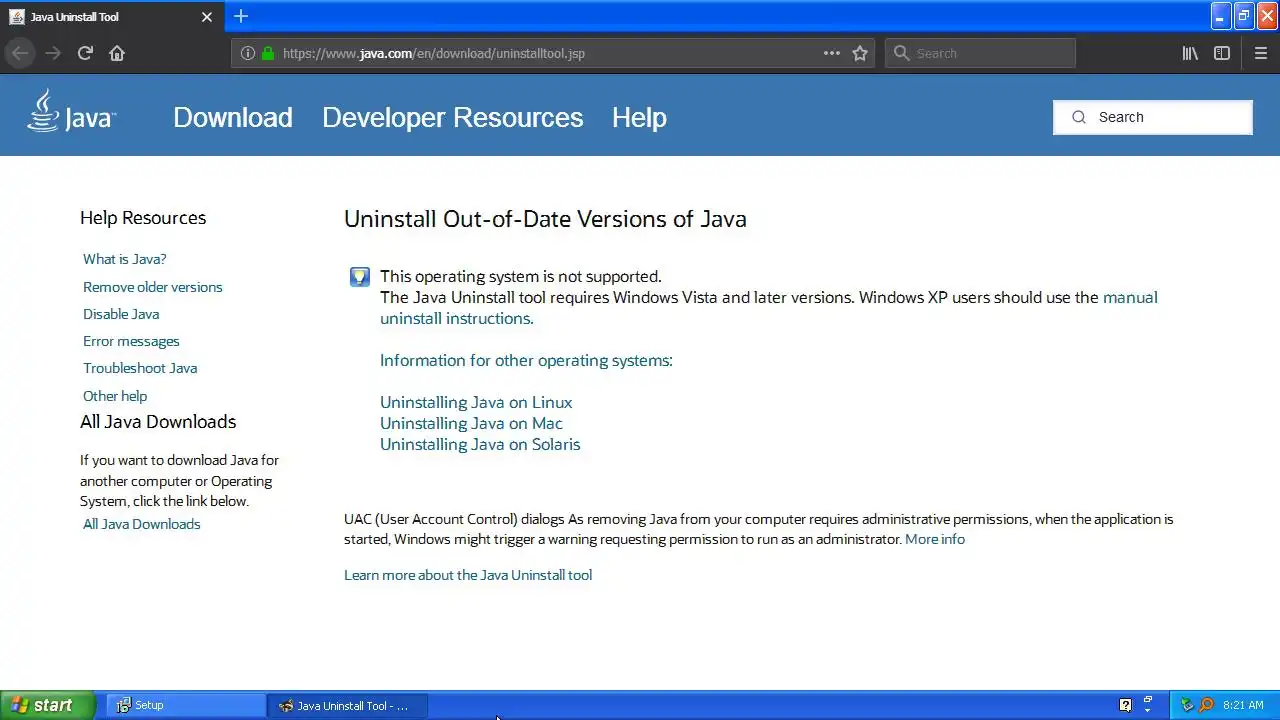Select the Java Uninstall Tool browser tab
The image size is (1280, 720).
click(110, 17)
